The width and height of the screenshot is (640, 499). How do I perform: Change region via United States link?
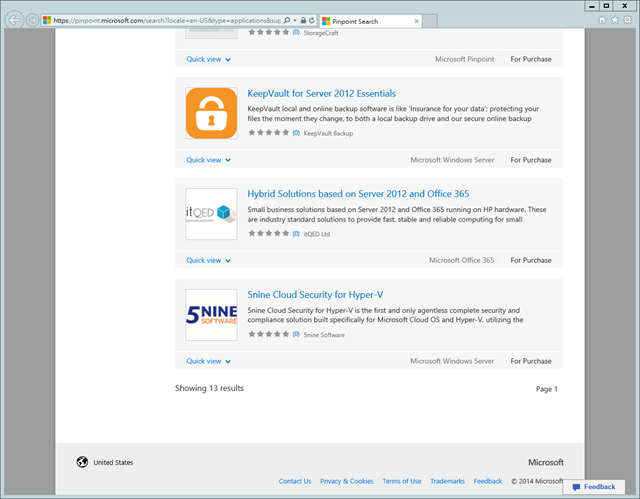(x=113, y=463)
